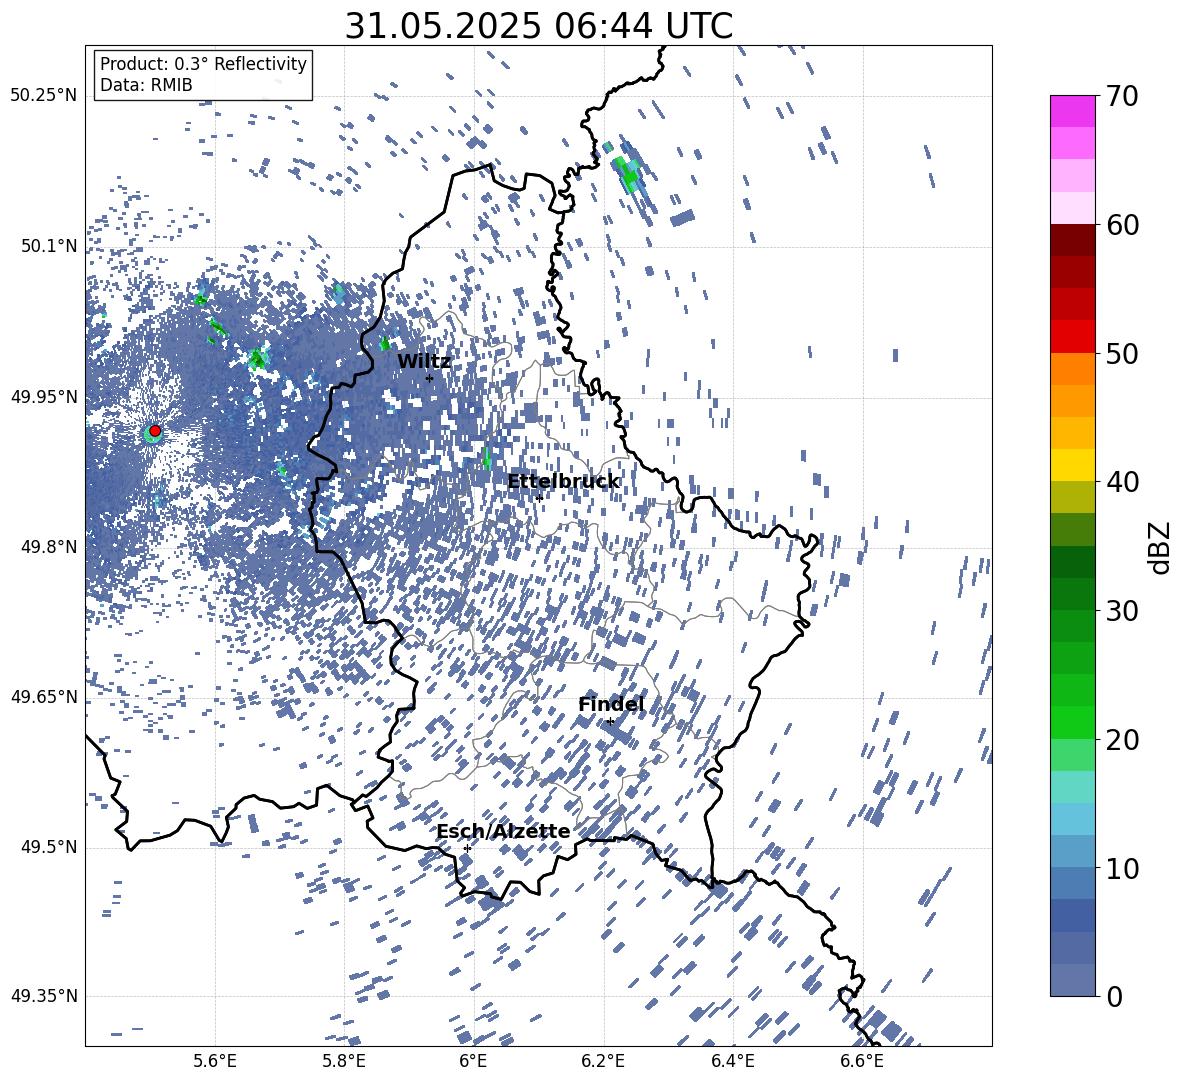Click the 60 value on colorbar
The width and height of the screenshot is (1184, 1081).
(x=1122, y=225)
